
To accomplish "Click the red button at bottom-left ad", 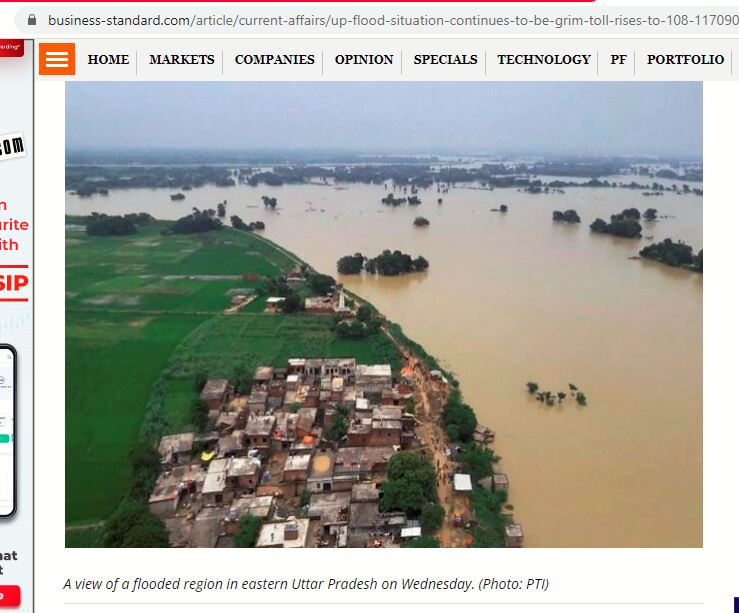I will pos(10,596).
